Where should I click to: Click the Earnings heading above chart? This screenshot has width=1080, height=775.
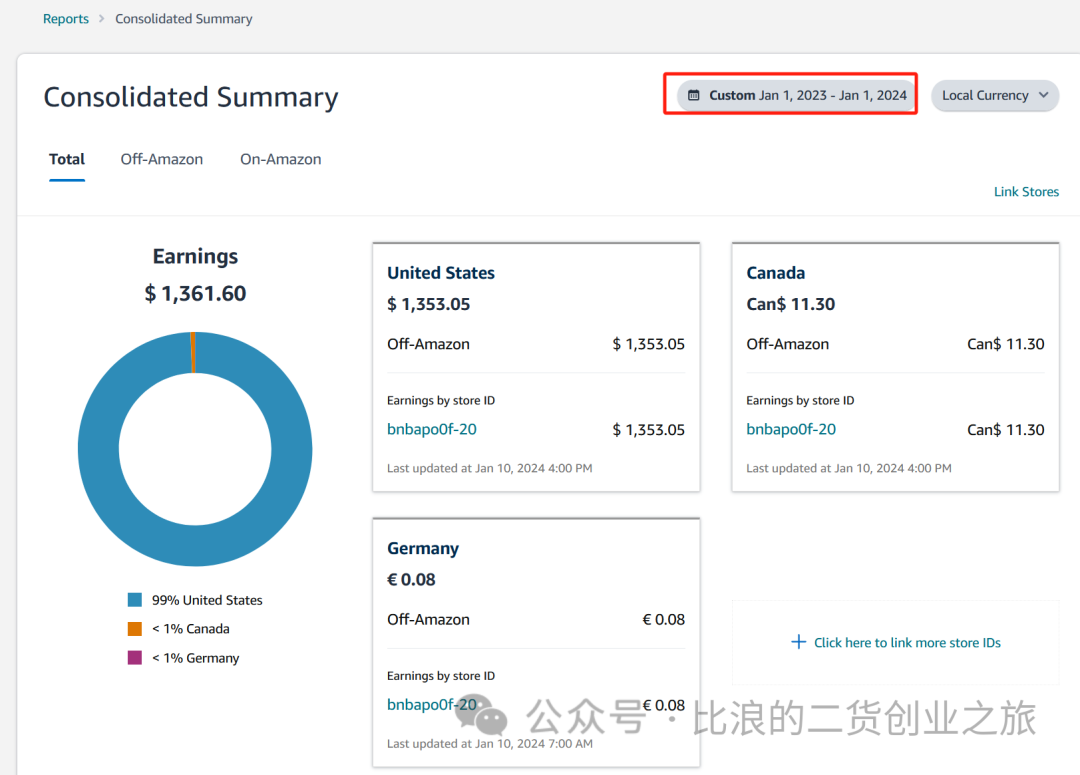pyautogui.click(x=195, y=256)
